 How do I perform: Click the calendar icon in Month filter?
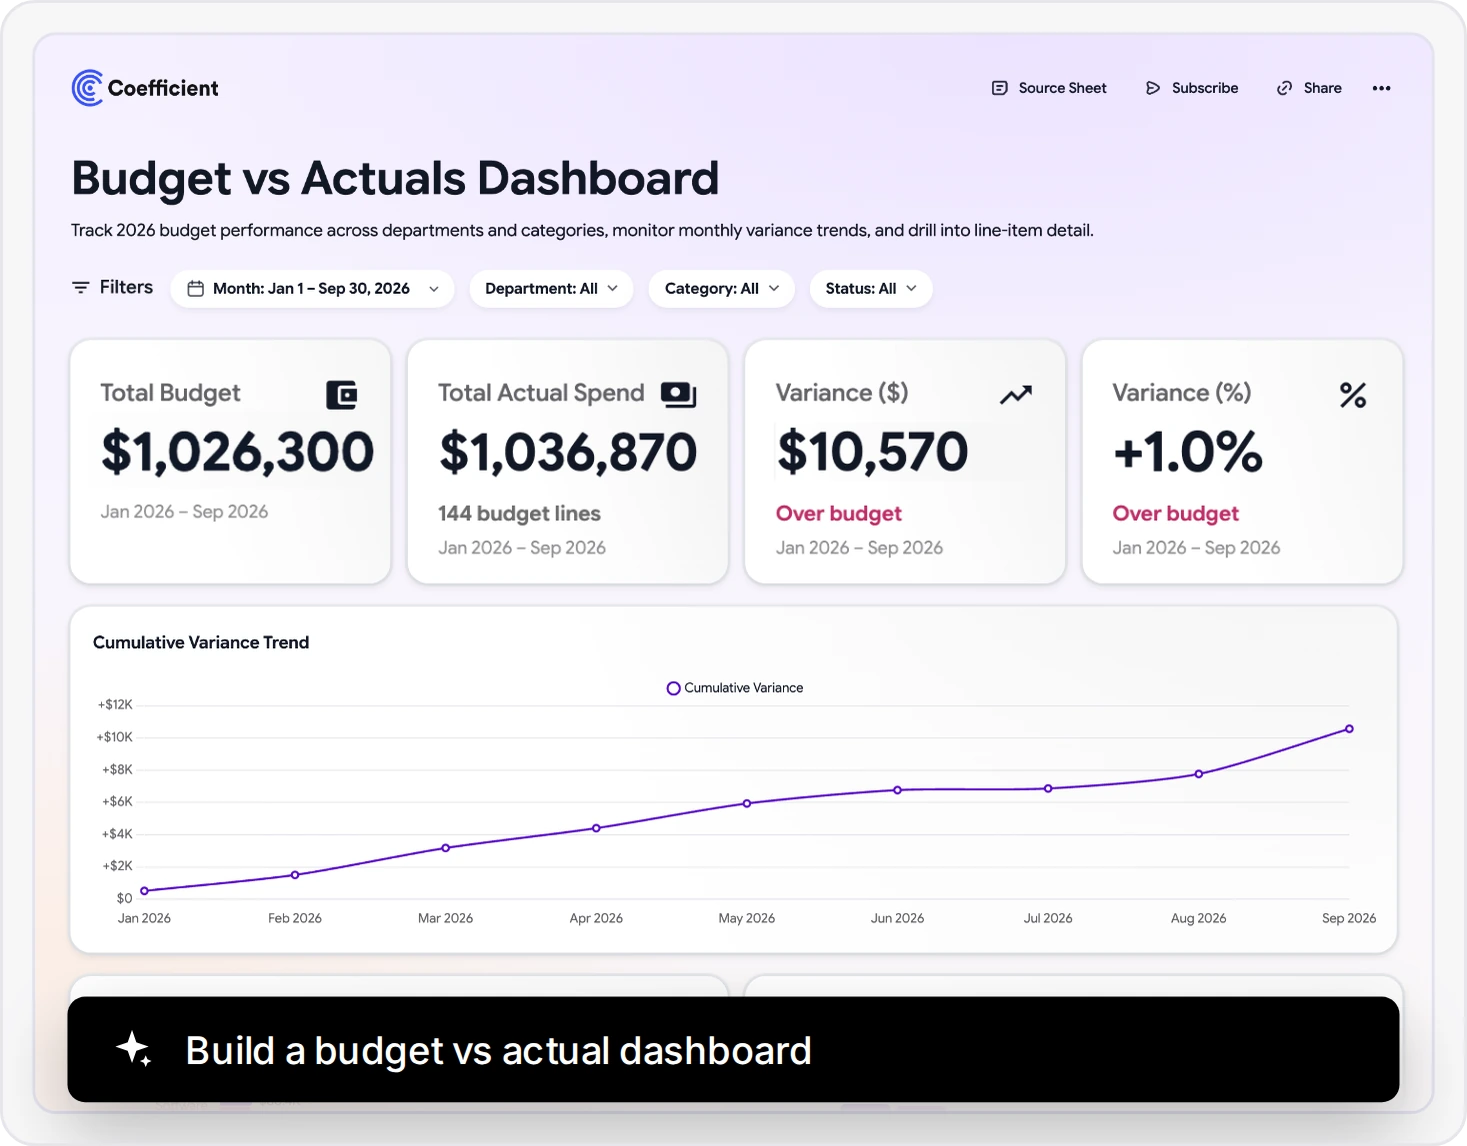tap(196, 289)
